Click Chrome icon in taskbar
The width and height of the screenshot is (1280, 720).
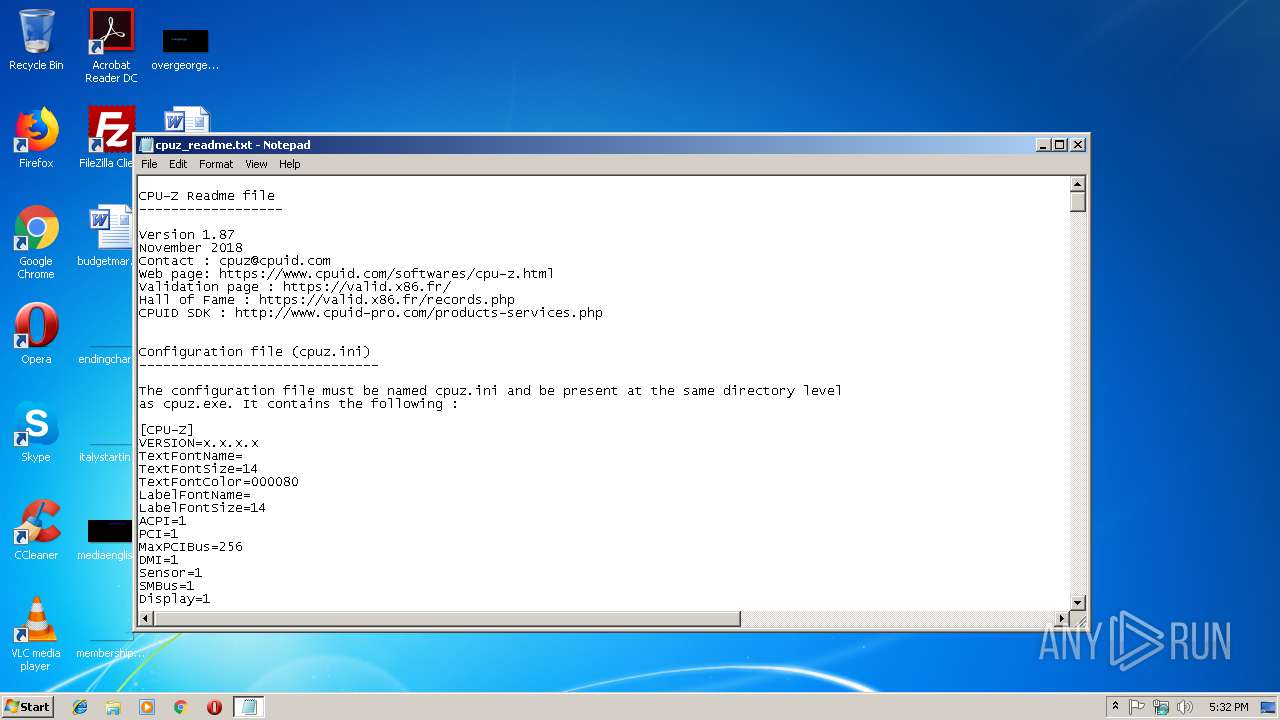tap(180, 707)
